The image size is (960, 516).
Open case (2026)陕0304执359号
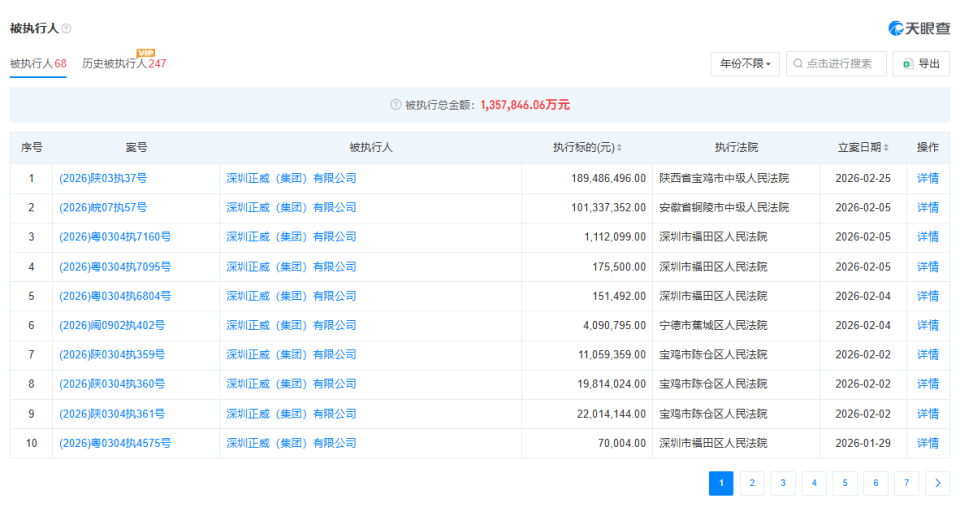tap(112, 355)
